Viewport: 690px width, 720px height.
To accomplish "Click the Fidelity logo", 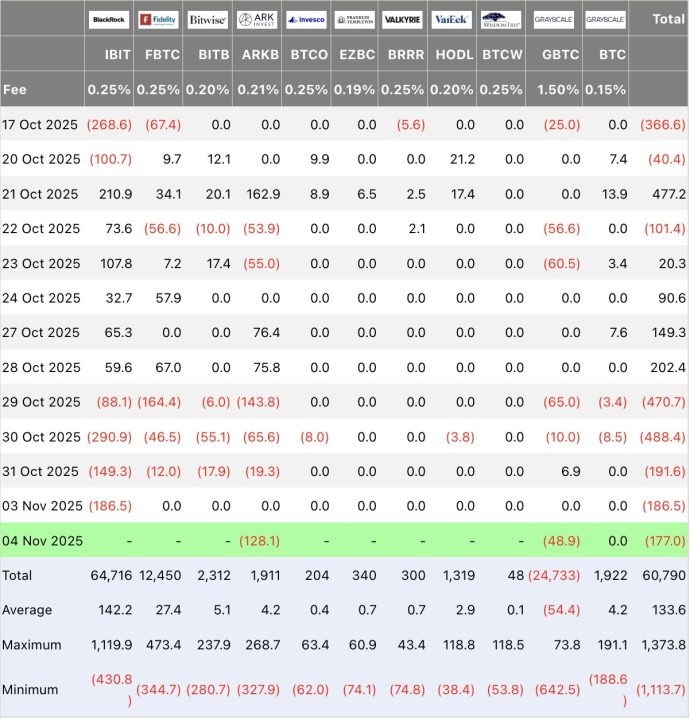I will point(158,19).
